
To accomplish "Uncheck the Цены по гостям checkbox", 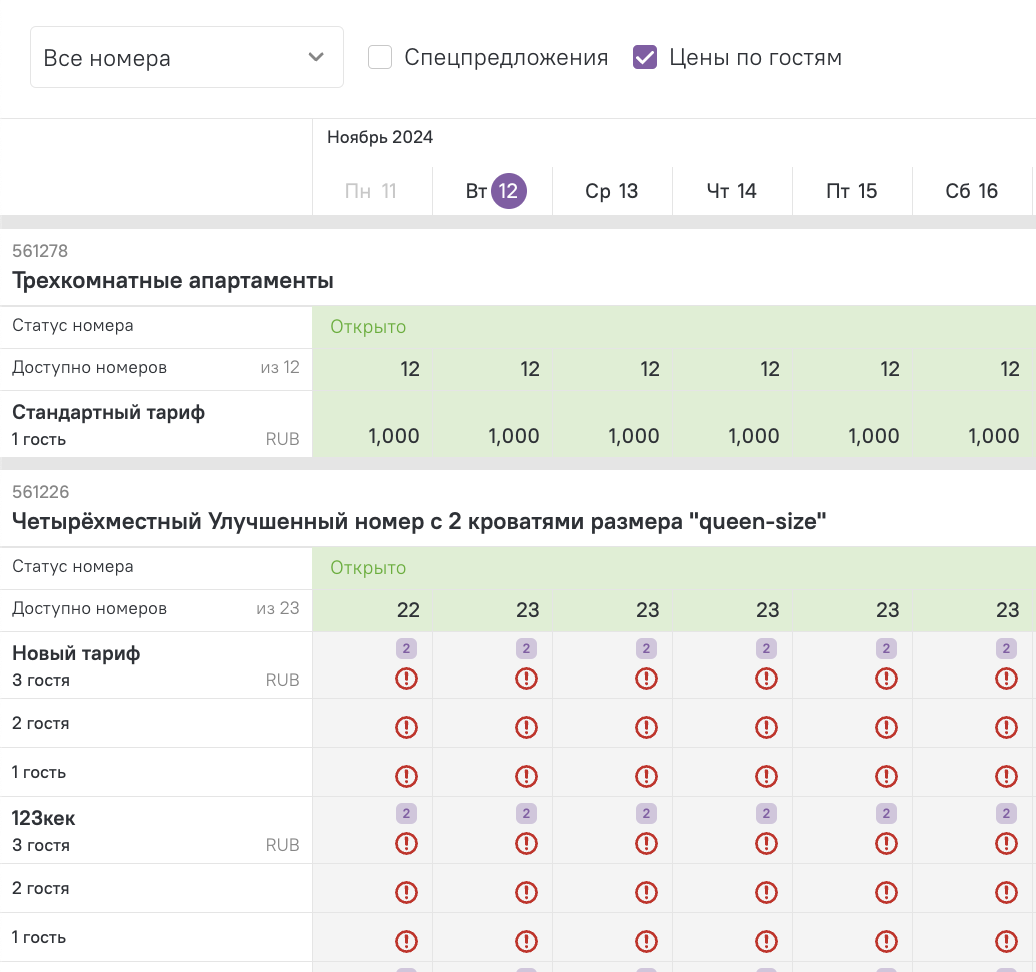I will pyautogui.click(x=645, y=57).
